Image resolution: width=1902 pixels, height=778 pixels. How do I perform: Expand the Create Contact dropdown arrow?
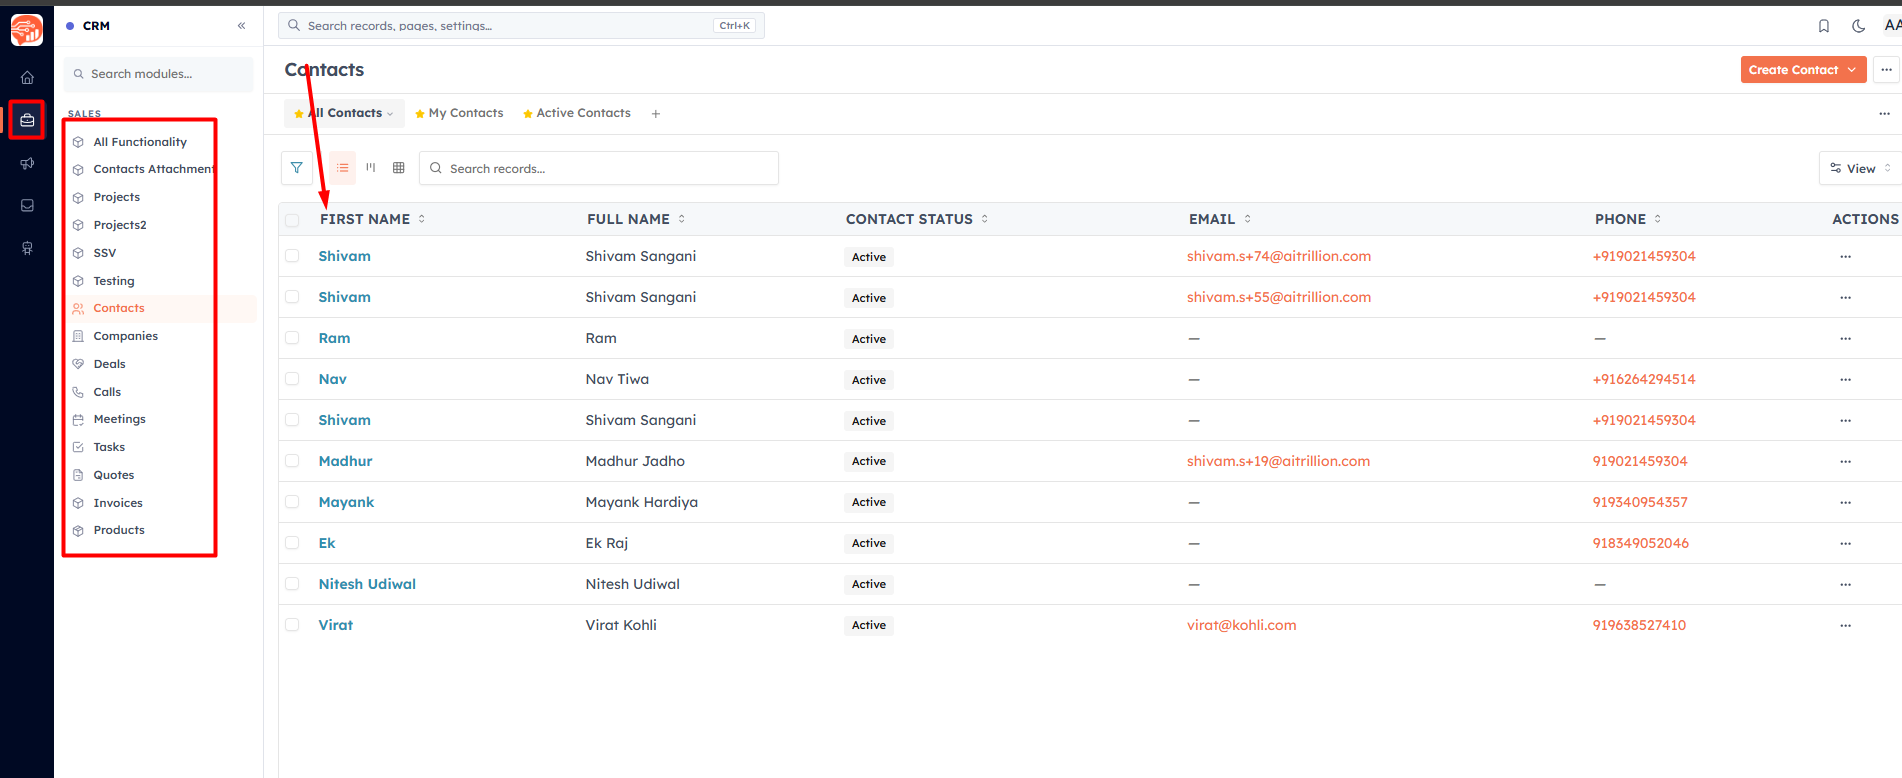[1852, 70]
